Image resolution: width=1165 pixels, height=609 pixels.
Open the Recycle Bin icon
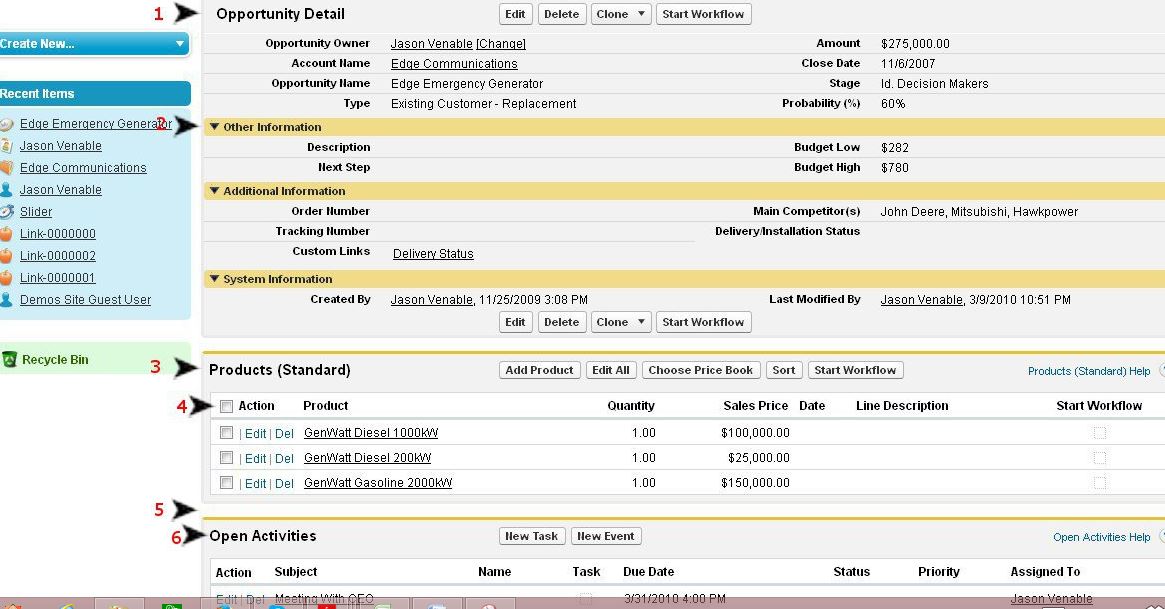(10, 360)
